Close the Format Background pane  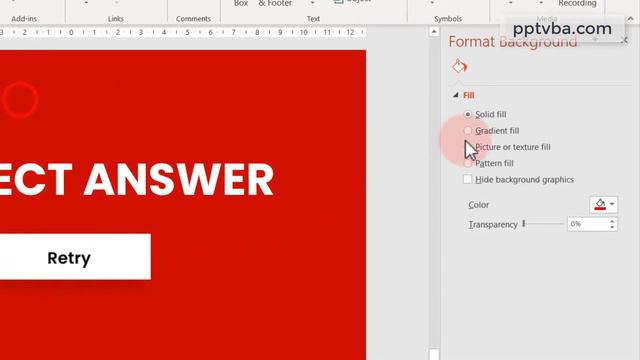(x=624, y=40)
